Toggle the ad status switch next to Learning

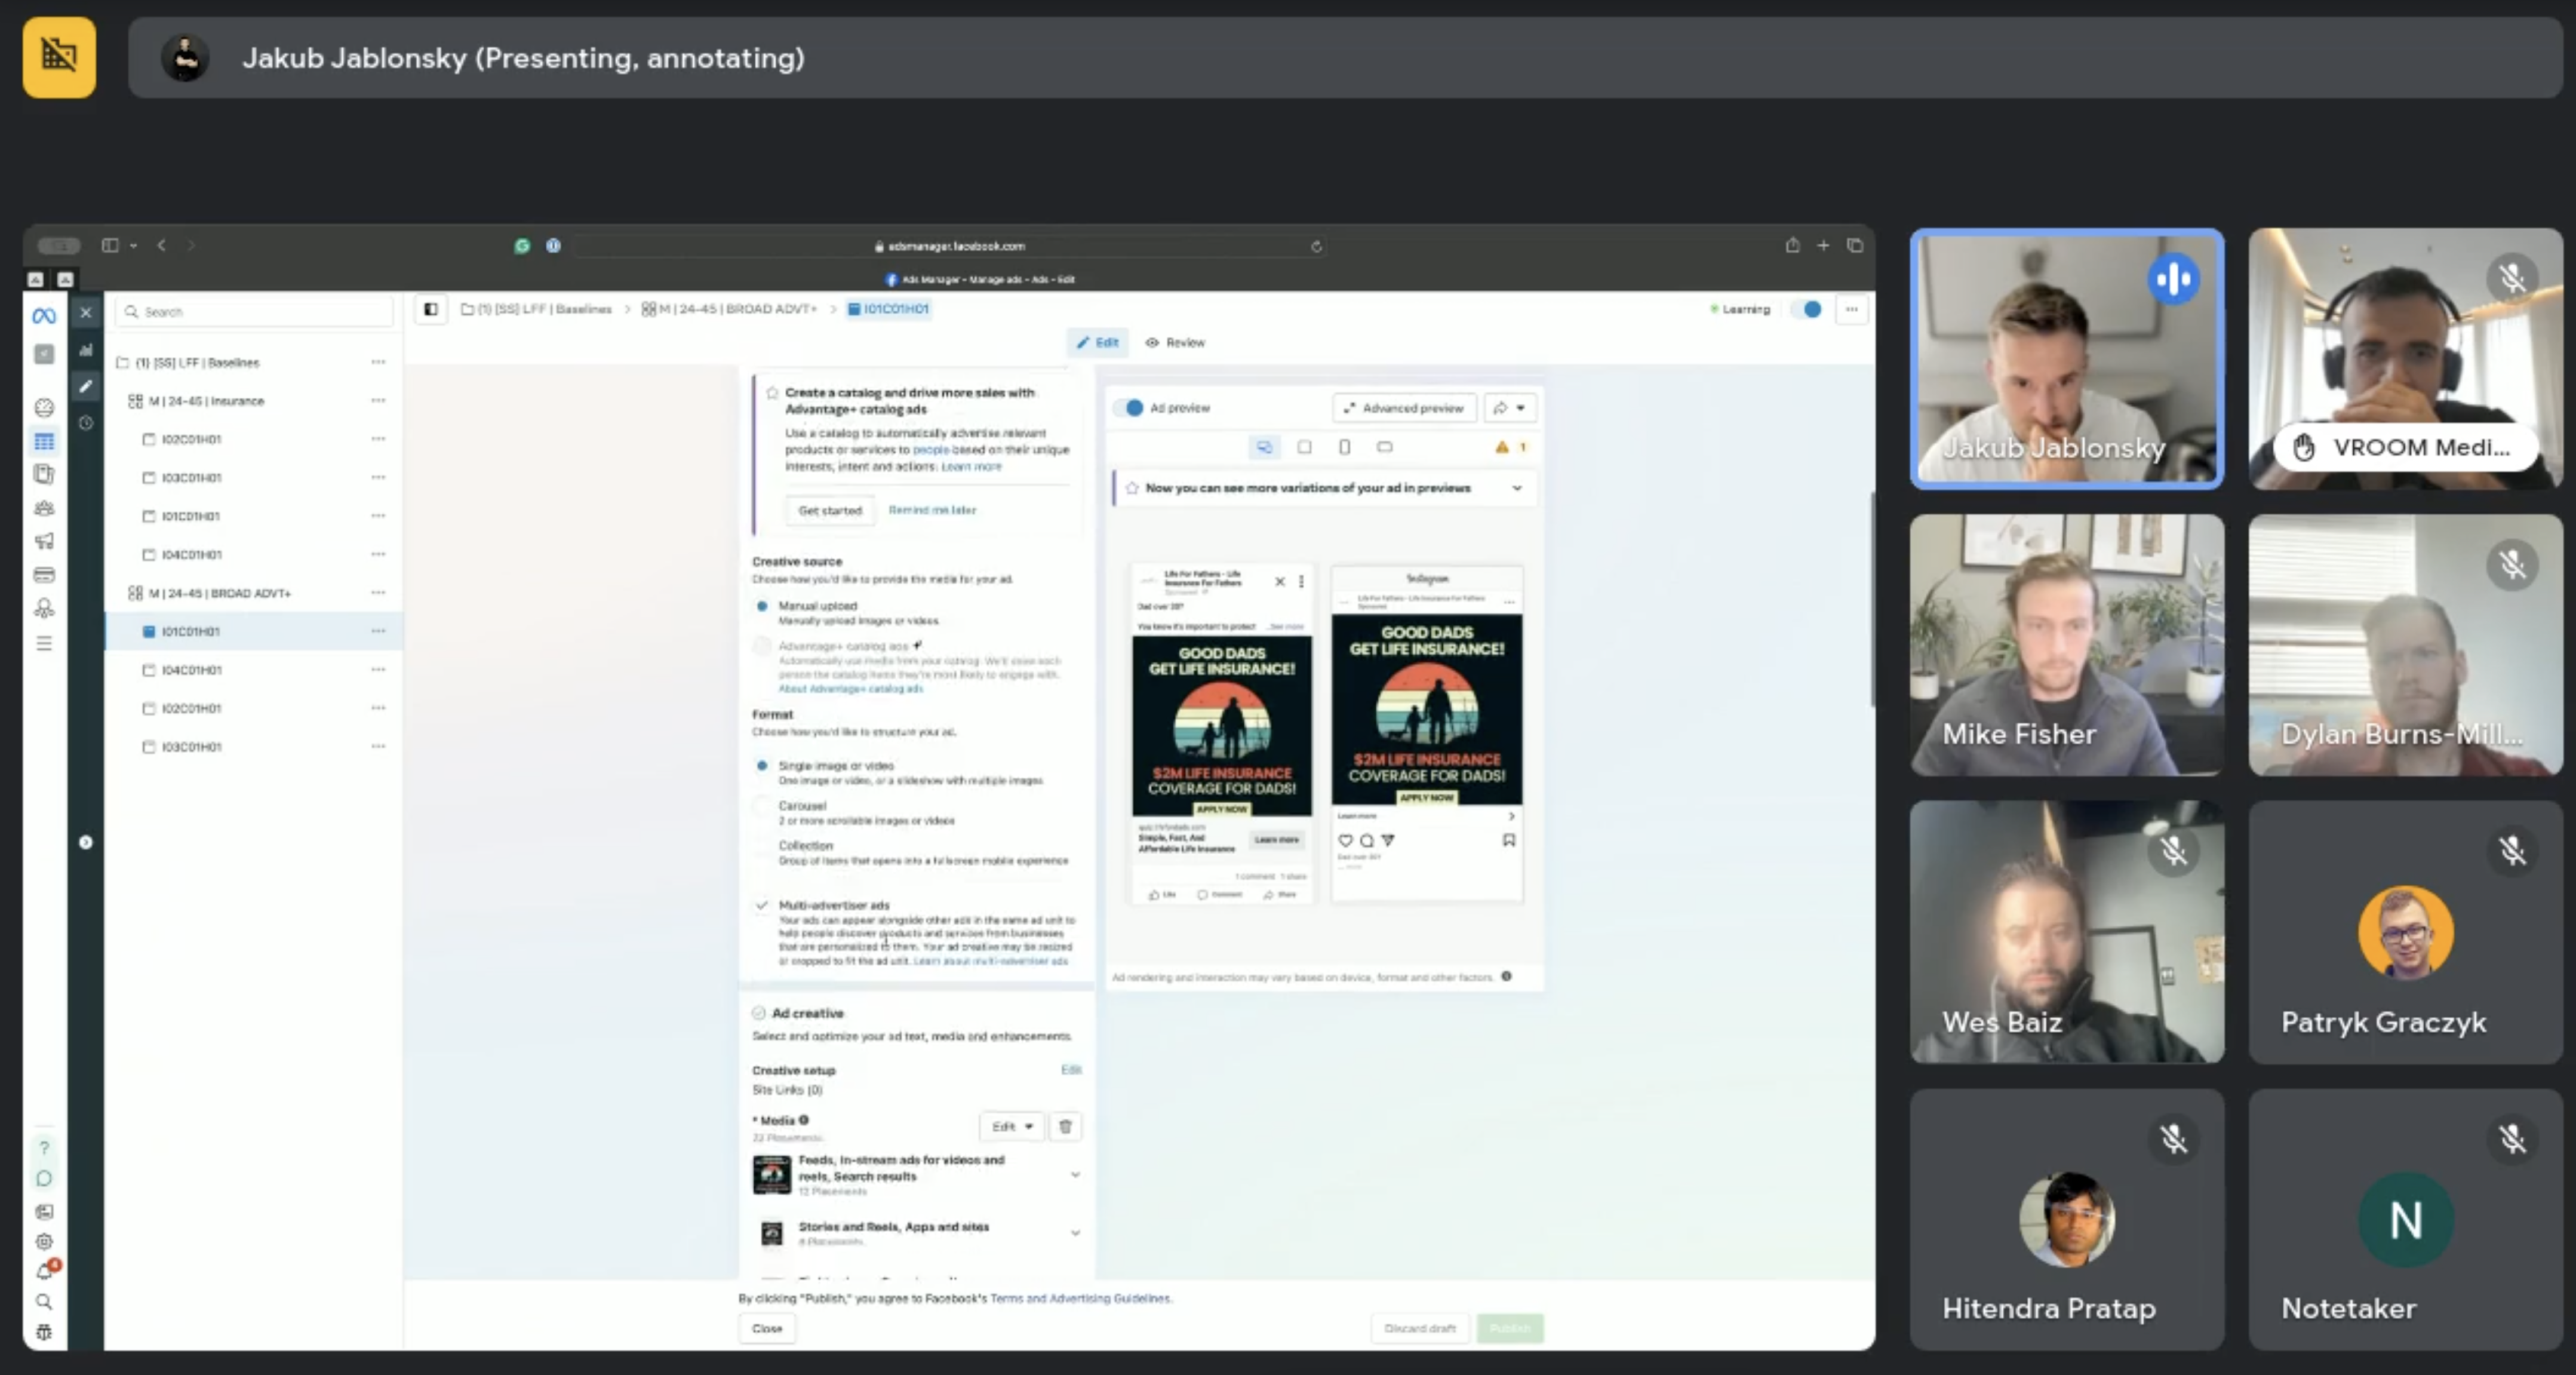(1809, 309)
